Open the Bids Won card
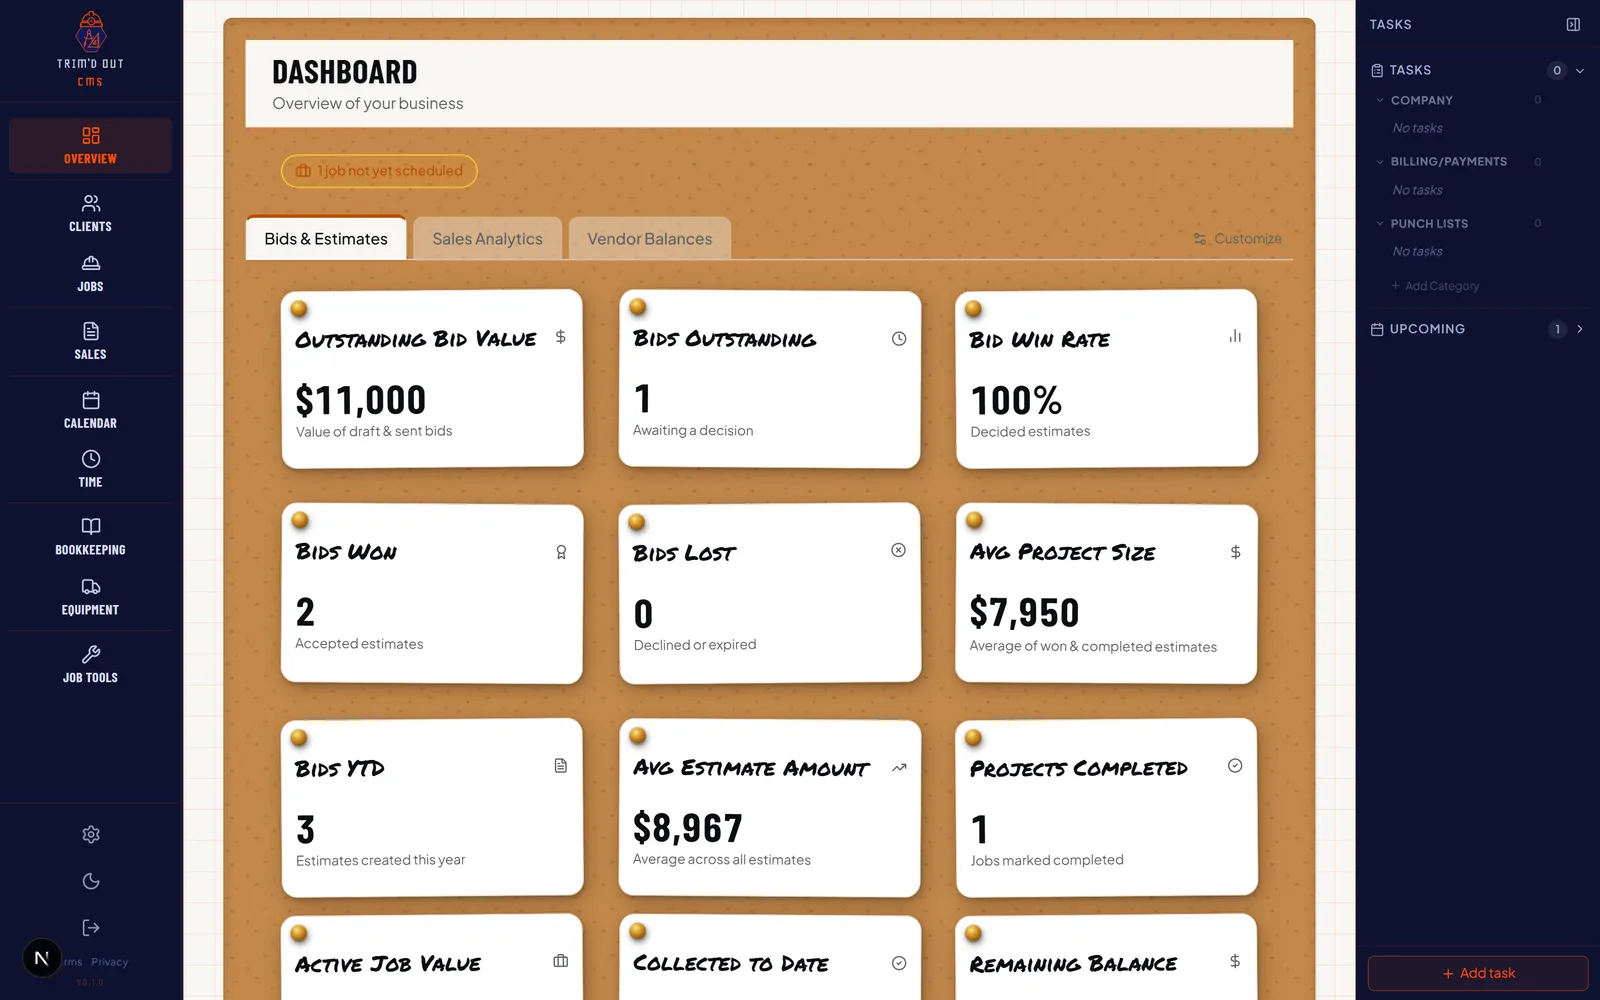The width and height of the screenshot is (1600, 1000). coord(432,594)
